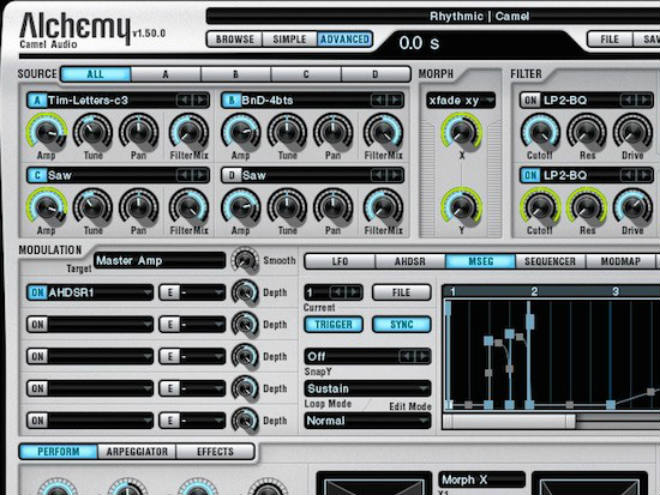Click the source B Tune knob
Image resolution: width=660 pixels, height=495 pixels.
[288, 130]
